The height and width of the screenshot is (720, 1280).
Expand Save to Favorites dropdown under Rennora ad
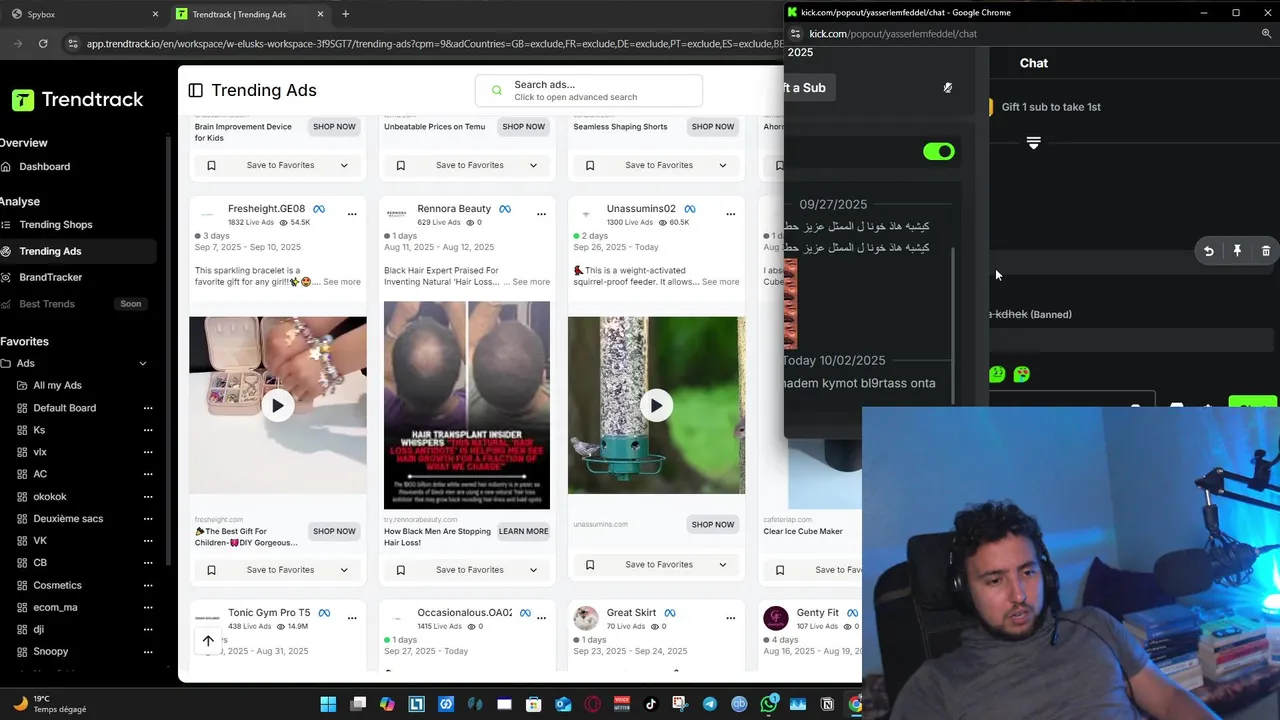point(533,570)
